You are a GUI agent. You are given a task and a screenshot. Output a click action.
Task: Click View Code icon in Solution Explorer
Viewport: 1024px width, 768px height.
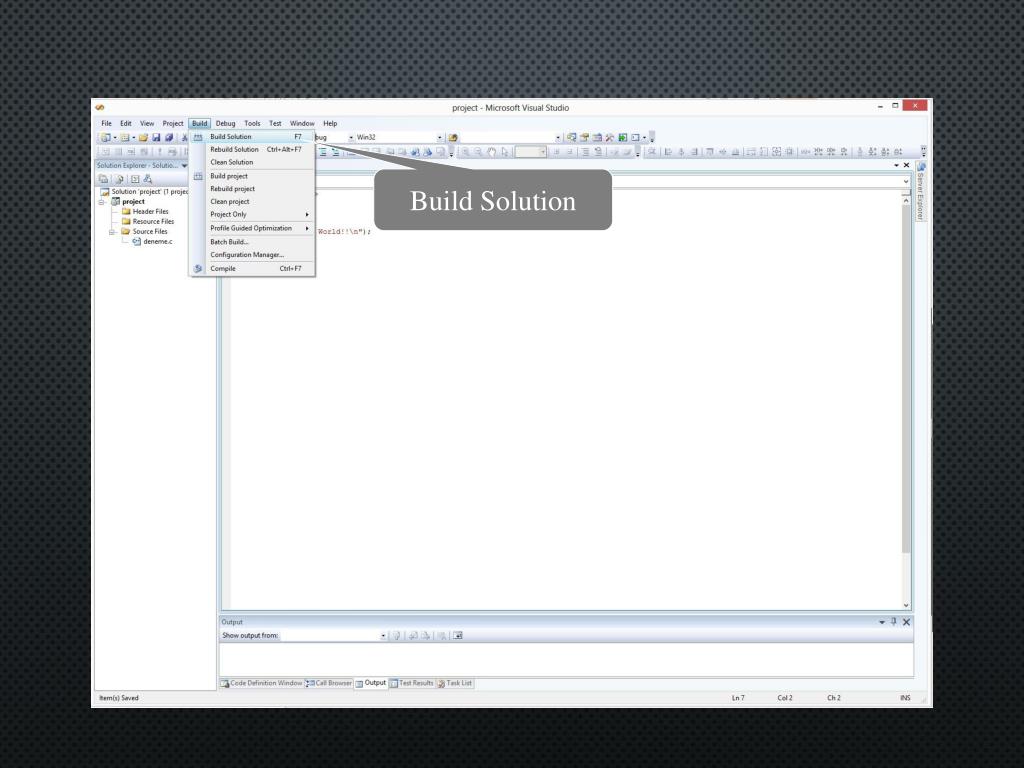[x=135, y=179]
